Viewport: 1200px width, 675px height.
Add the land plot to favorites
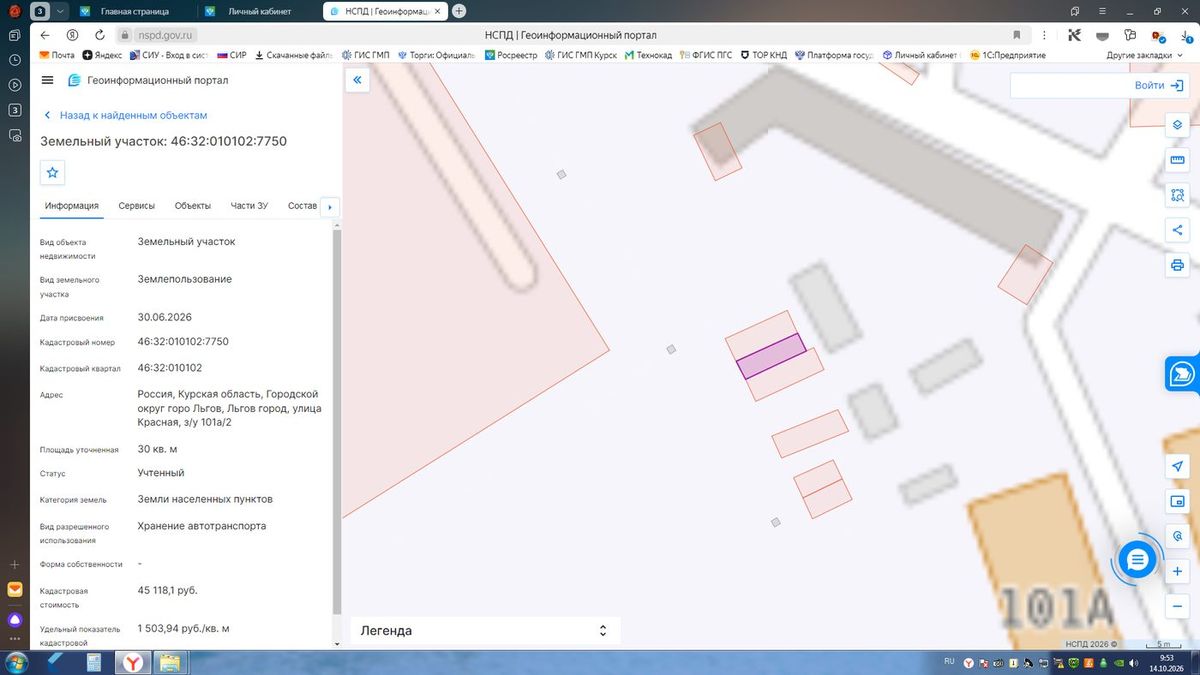(x=53, y=172)
